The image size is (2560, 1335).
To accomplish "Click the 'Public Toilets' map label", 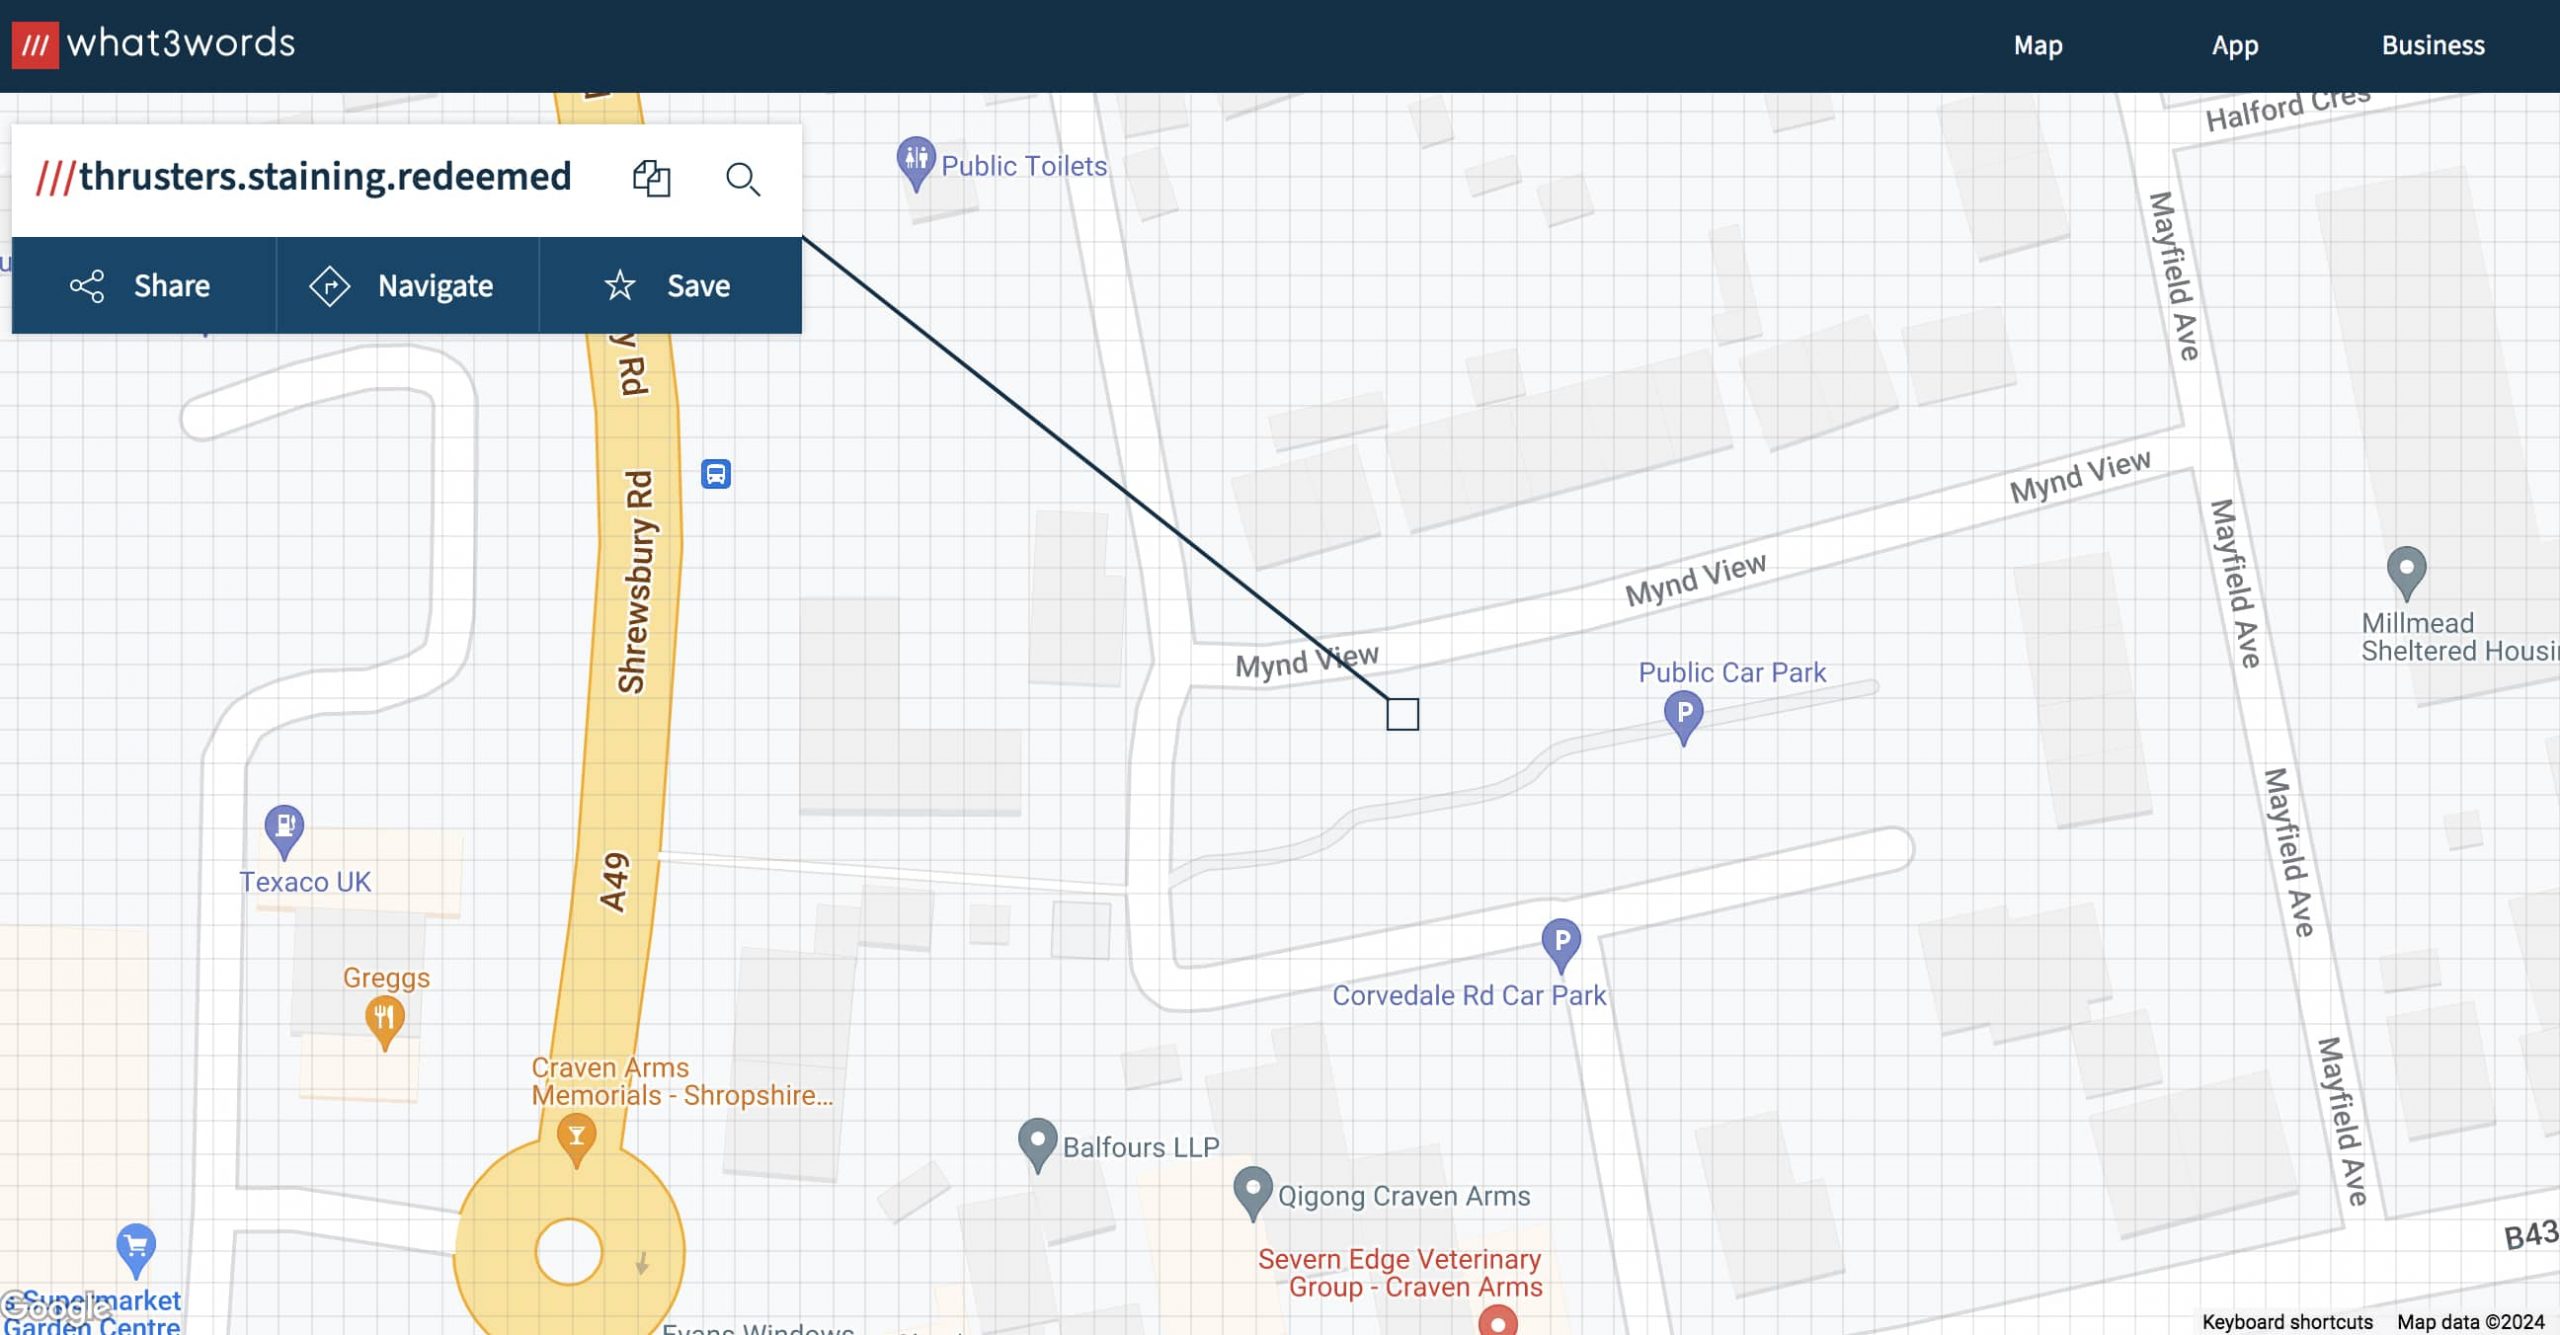I will point(1024,166).
